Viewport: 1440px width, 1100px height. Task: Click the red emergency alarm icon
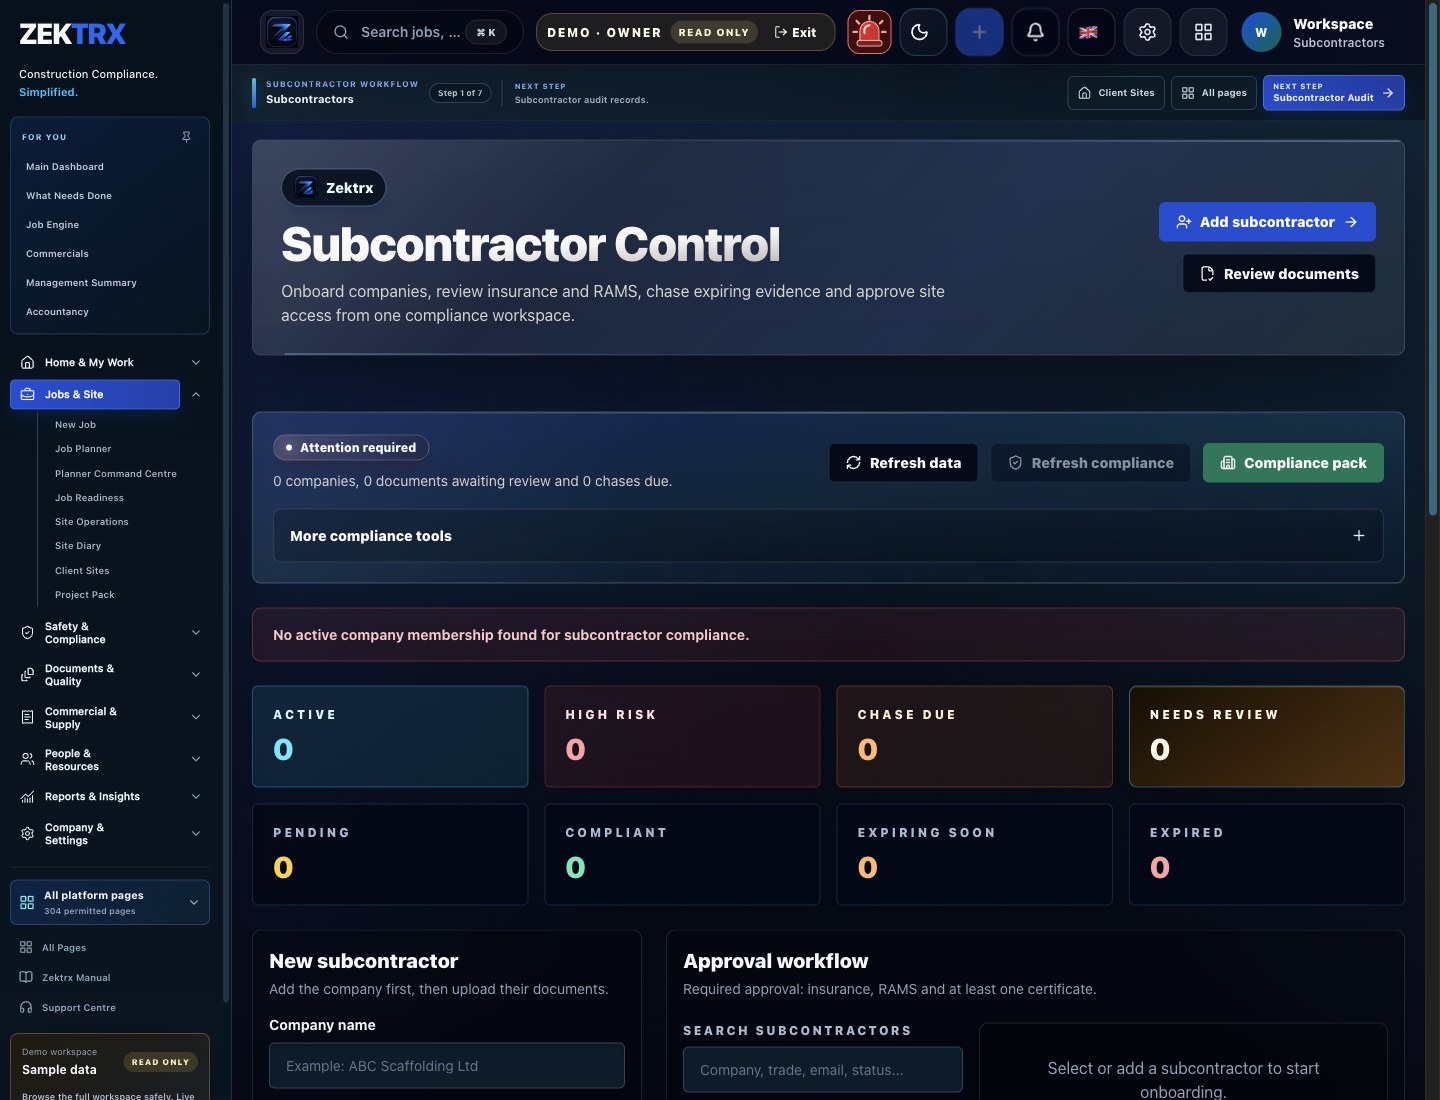[869, 32]
